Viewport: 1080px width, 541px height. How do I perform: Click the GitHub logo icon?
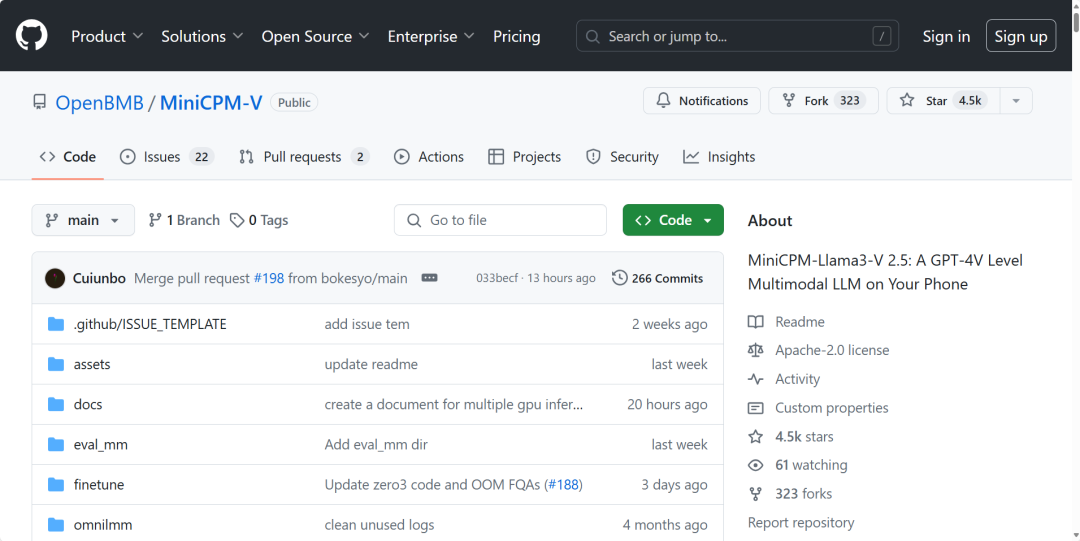click(x=32, y=36)
